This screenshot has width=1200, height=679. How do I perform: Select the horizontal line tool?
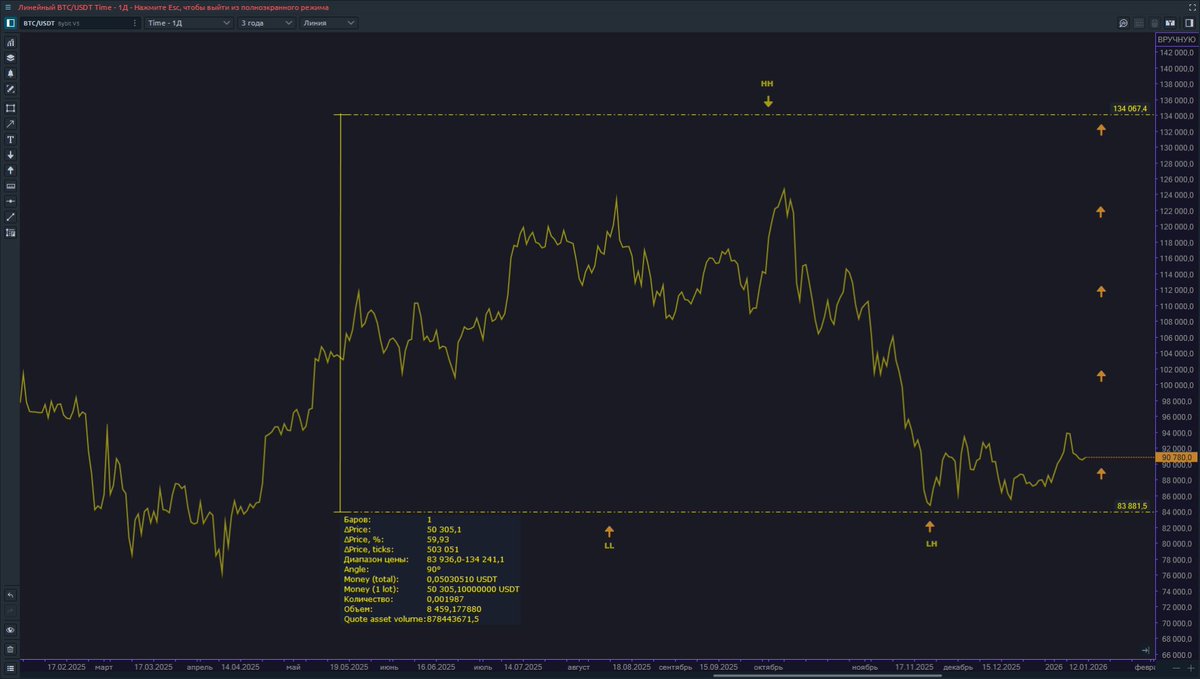pyautogui.click(x=10, y=201)
